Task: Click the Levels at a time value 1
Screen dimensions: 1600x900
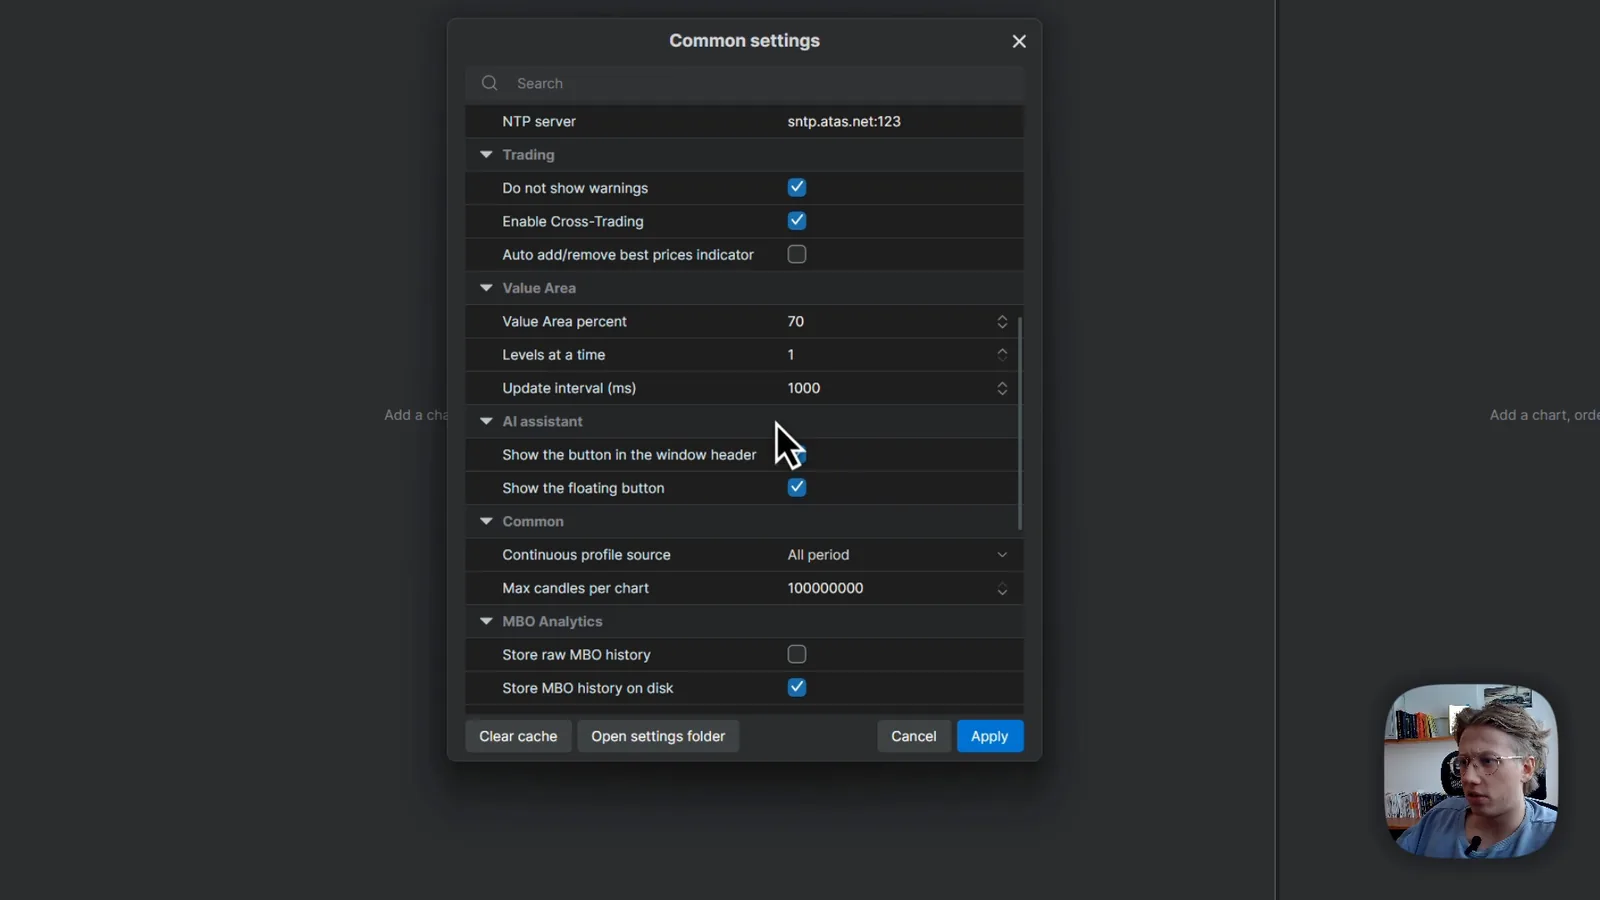Action: (791, 355)
